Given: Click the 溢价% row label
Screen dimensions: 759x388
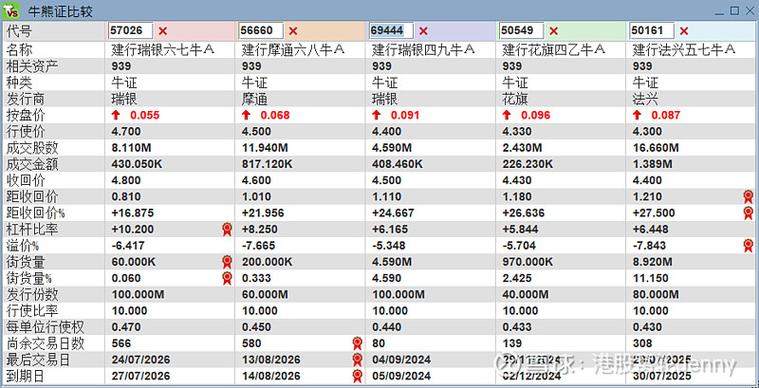Looking at the screenshot, I should (23, 245).
